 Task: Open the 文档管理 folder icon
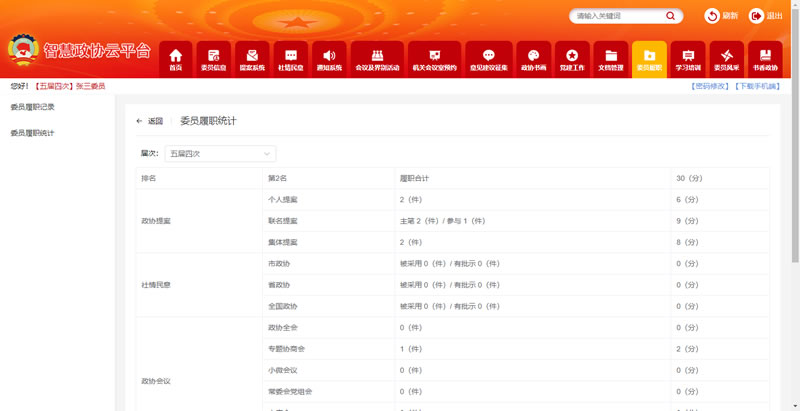tap(611, 59)
